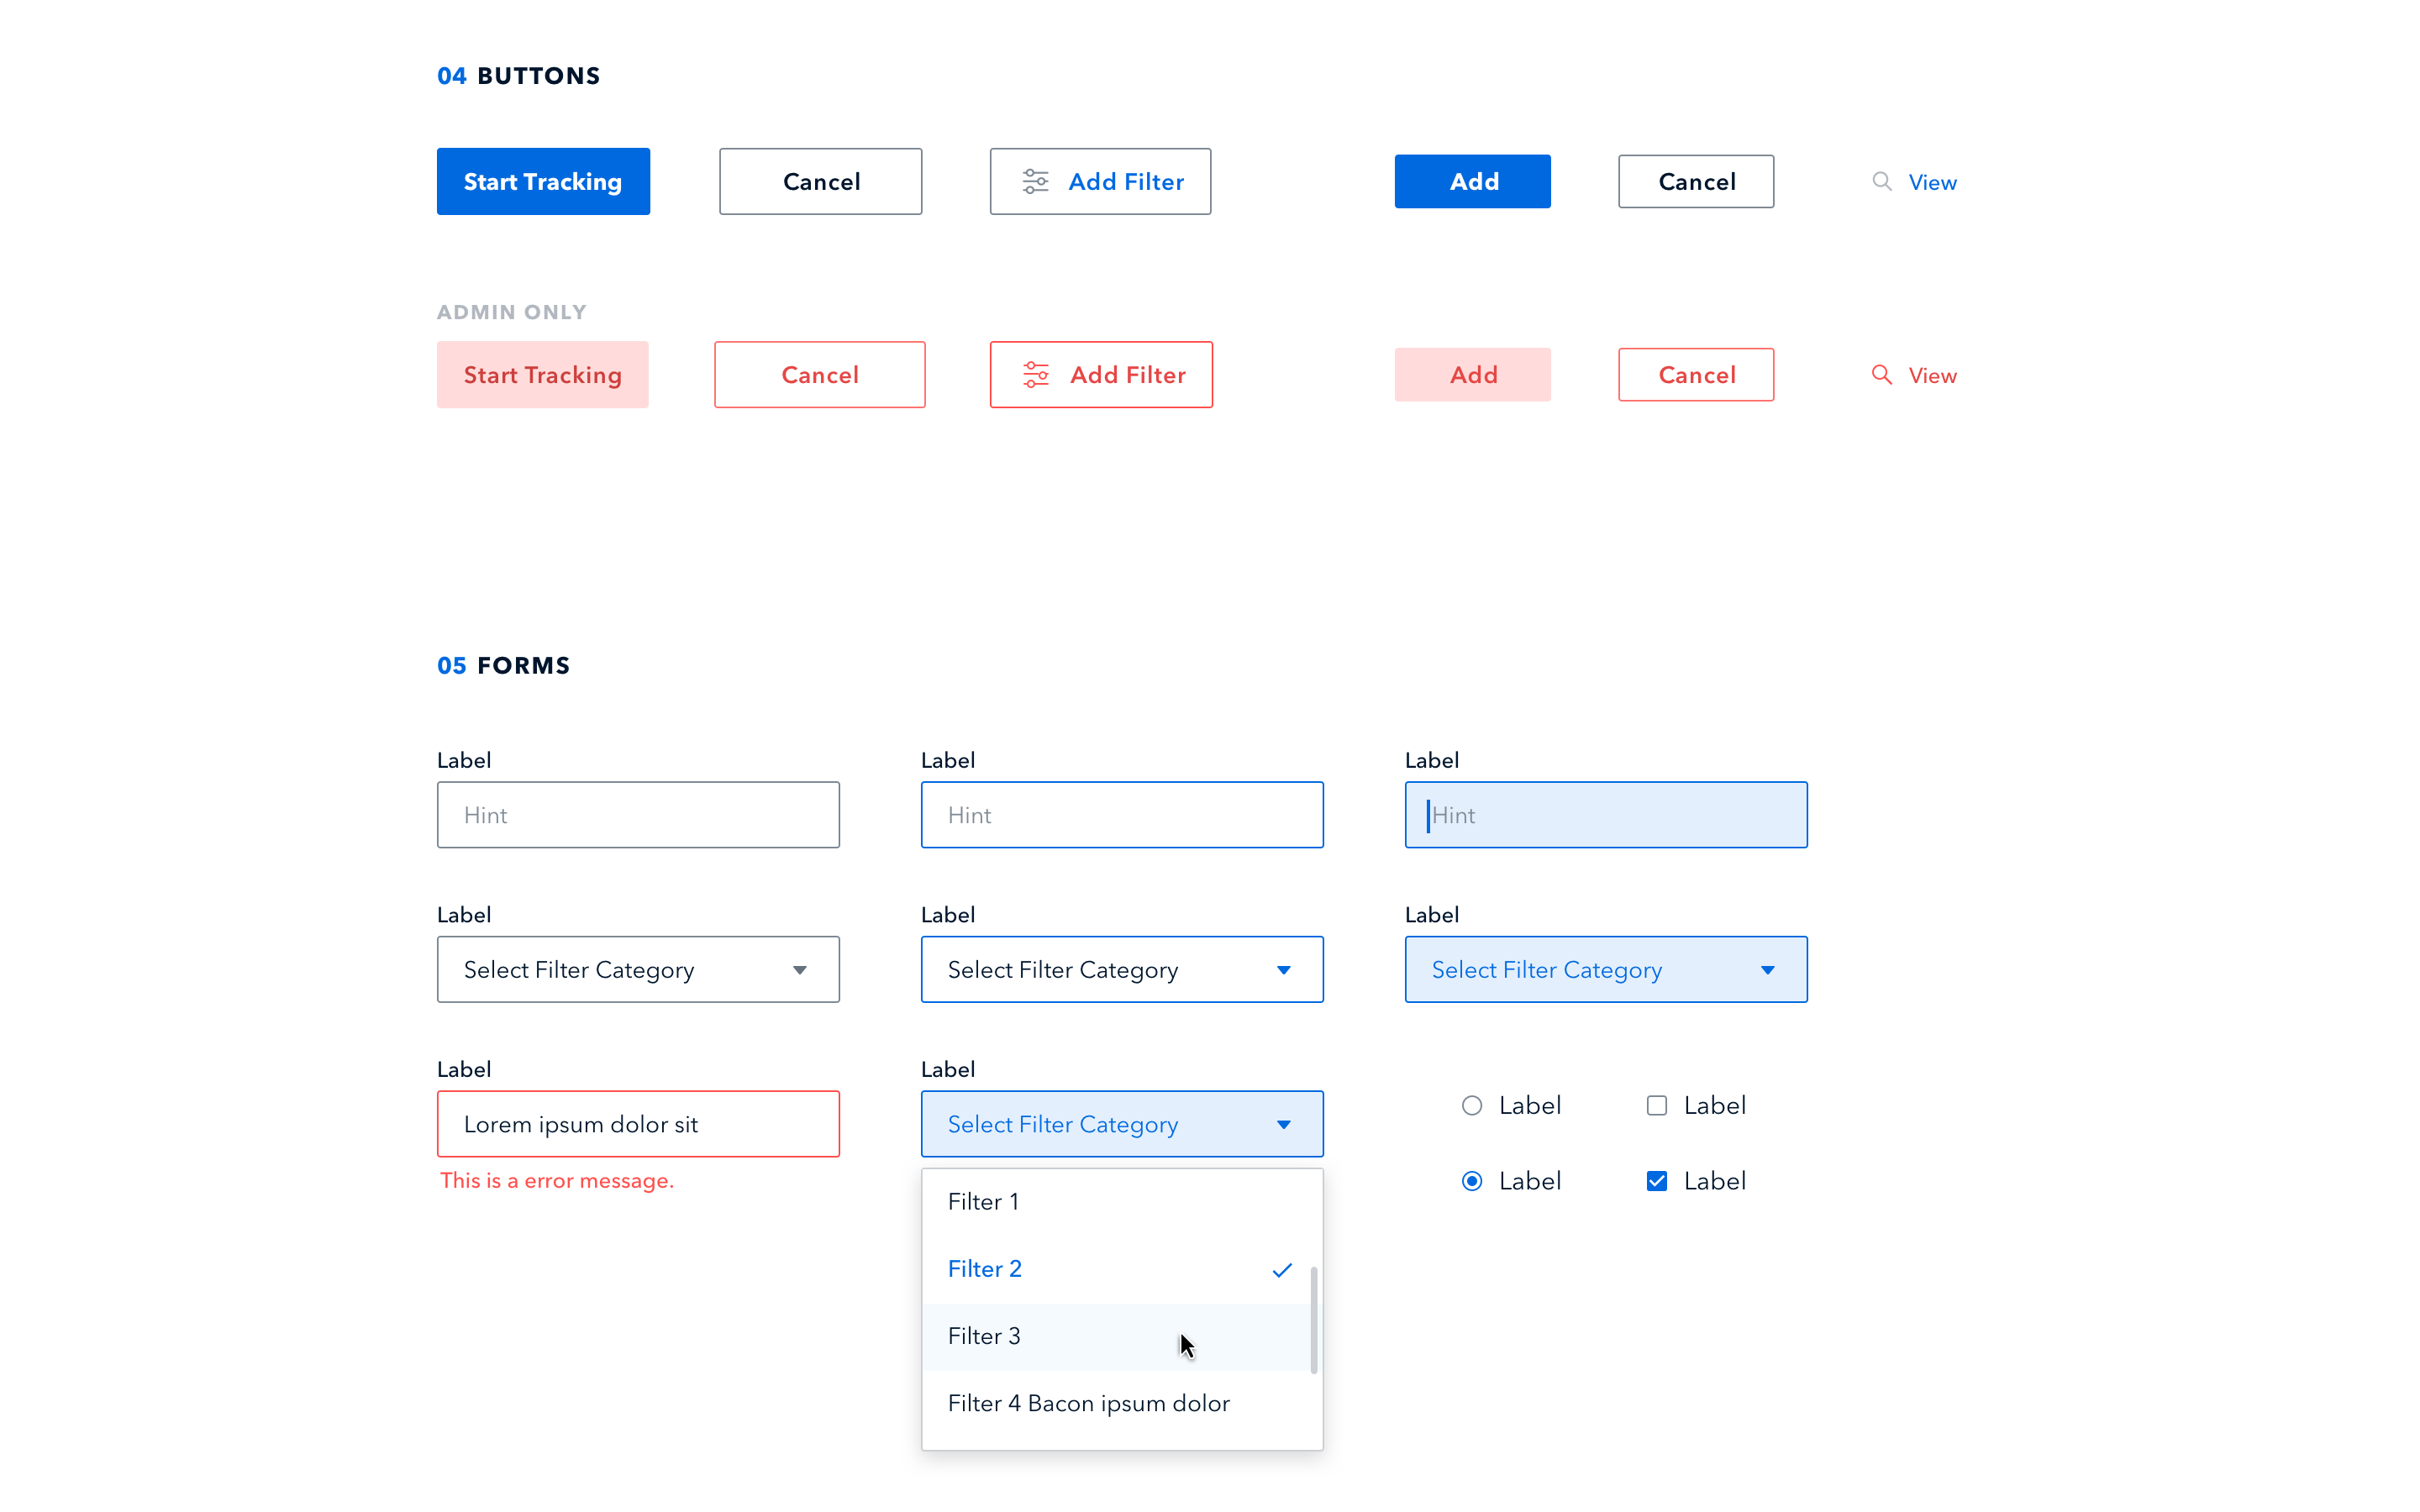This screenshot has height=1512, width=2420.
Task: Click the dropdown arrow on third Label Select Filter Category
Action: point(1770,969)
